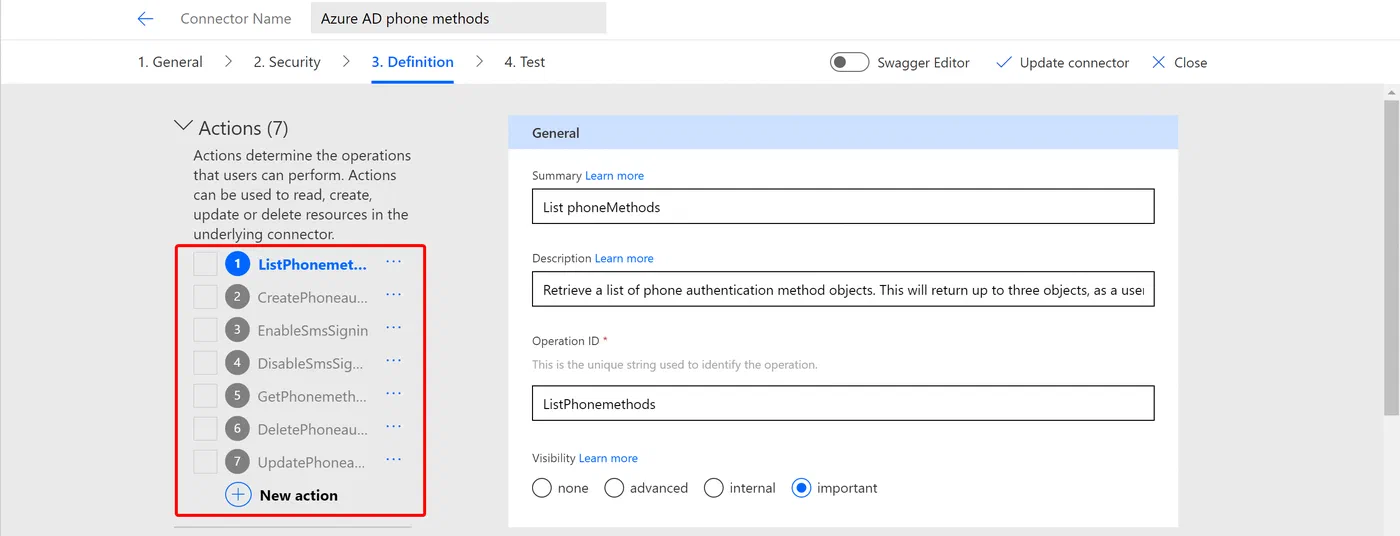Collapse the Actions (7) section chevron

tap(183, 126)
